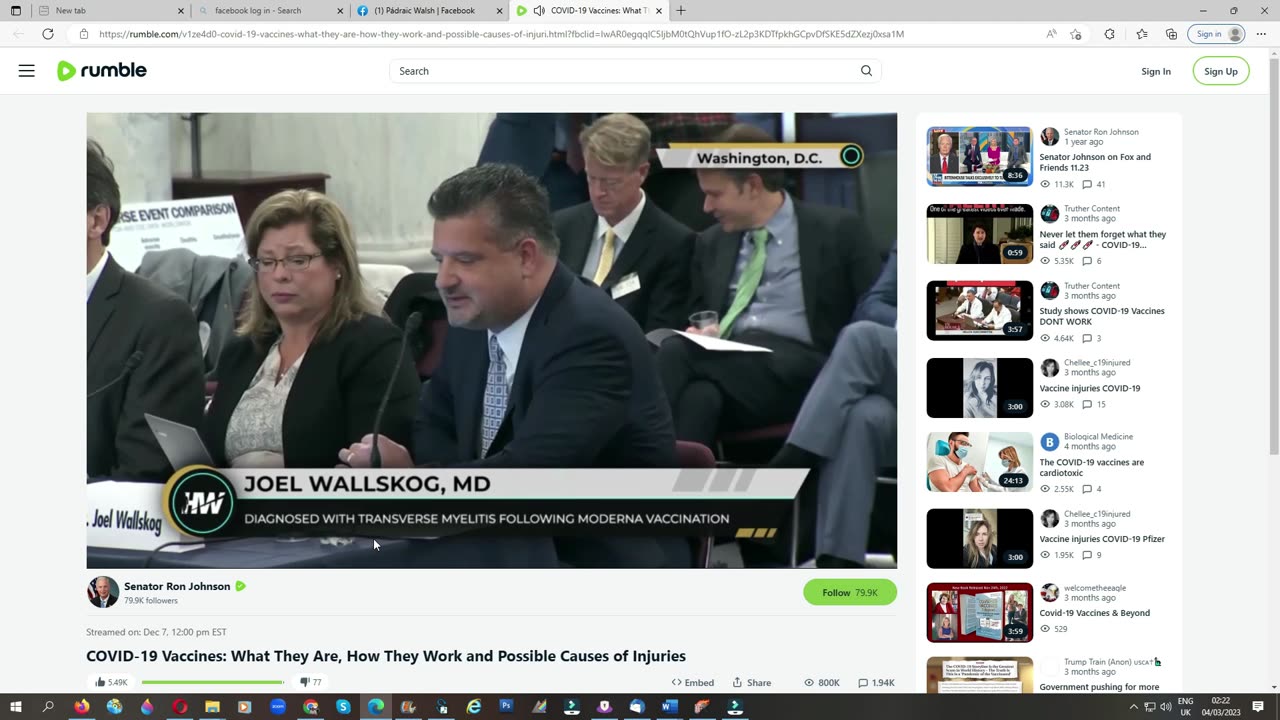The width and height of the screenshot is (1280, 720).
Task: Close the facebook log in - Search tab
Action: (340, 11)
